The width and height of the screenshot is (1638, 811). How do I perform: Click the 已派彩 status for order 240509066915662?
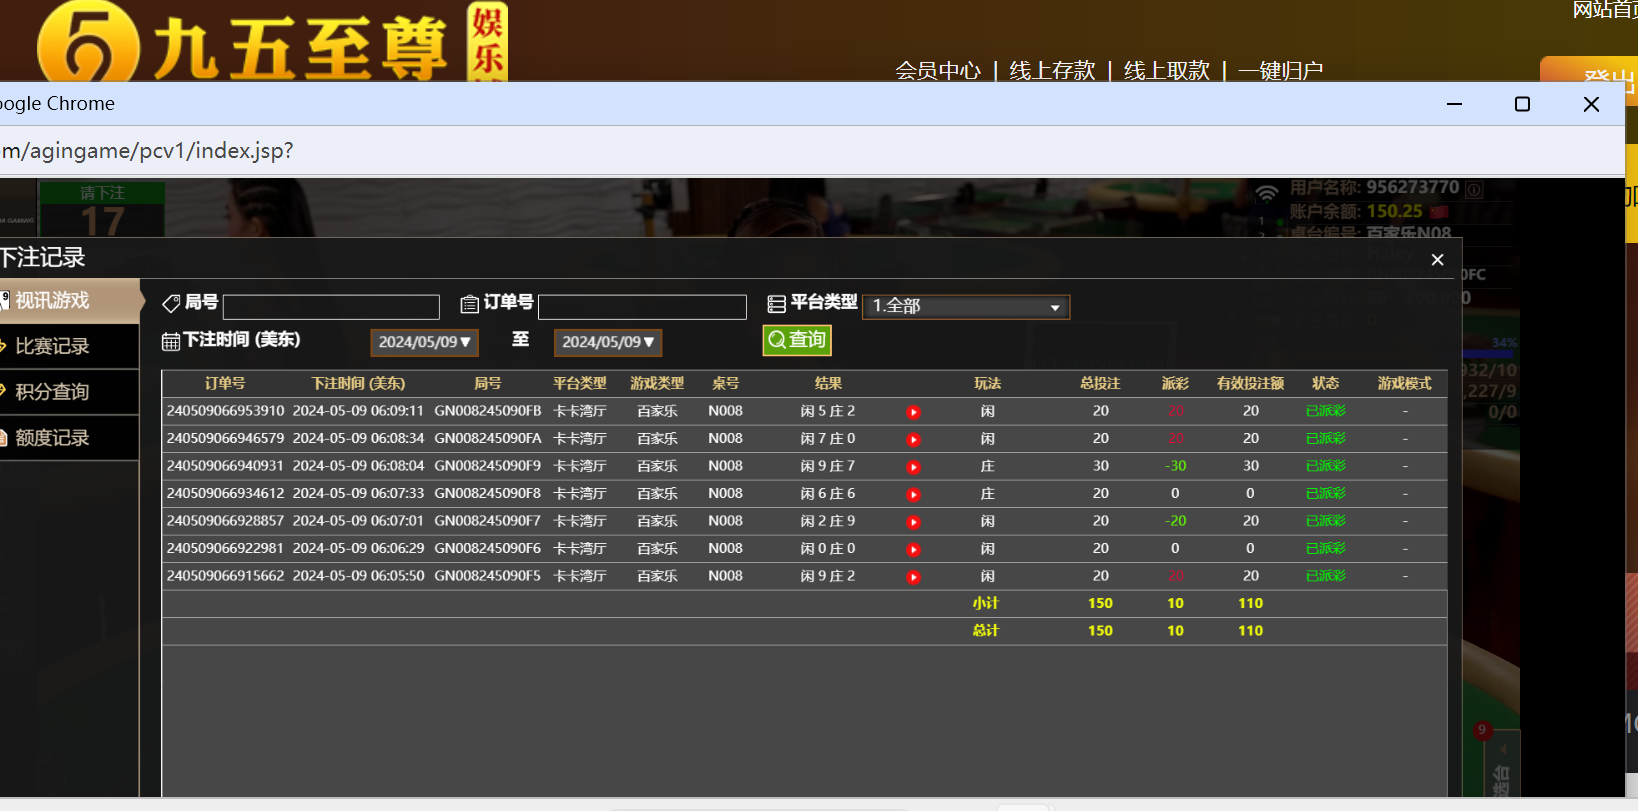tap(1325, 576)
